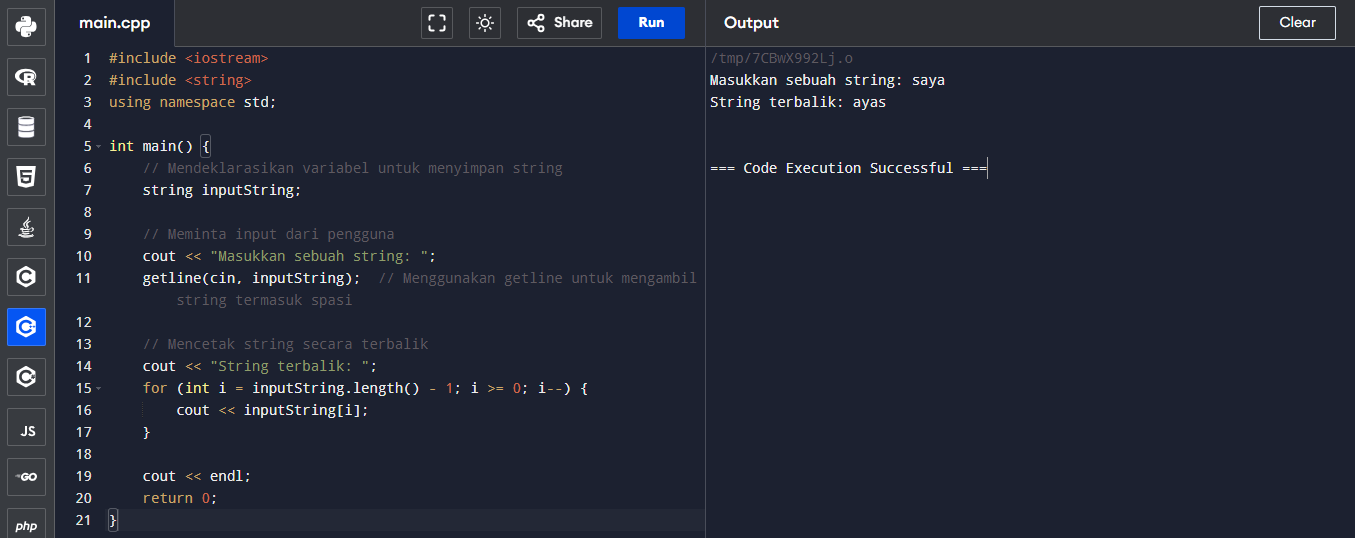
Task: Open the PHP compiler
Action: 26,525
